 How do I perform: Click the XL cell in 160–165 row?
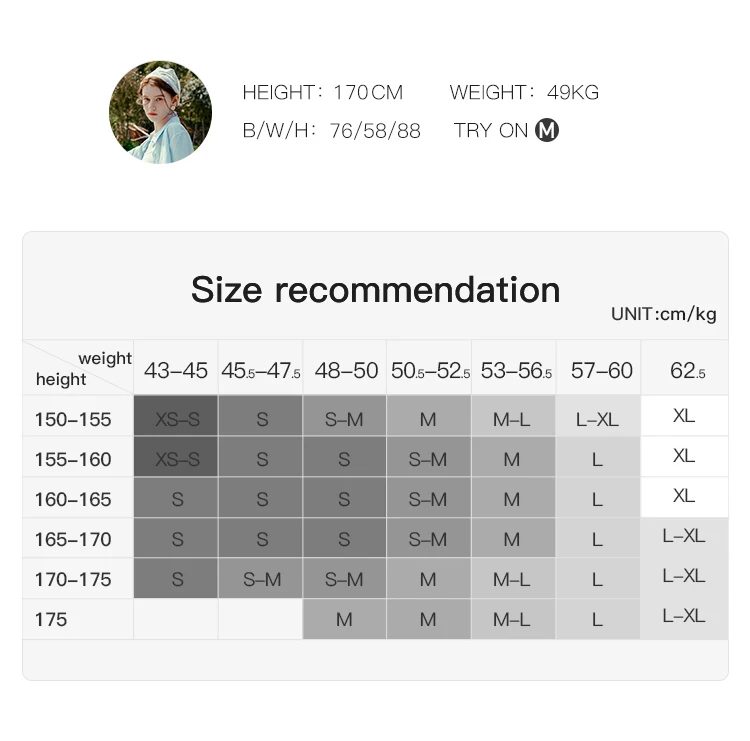[x=684, y=496]
